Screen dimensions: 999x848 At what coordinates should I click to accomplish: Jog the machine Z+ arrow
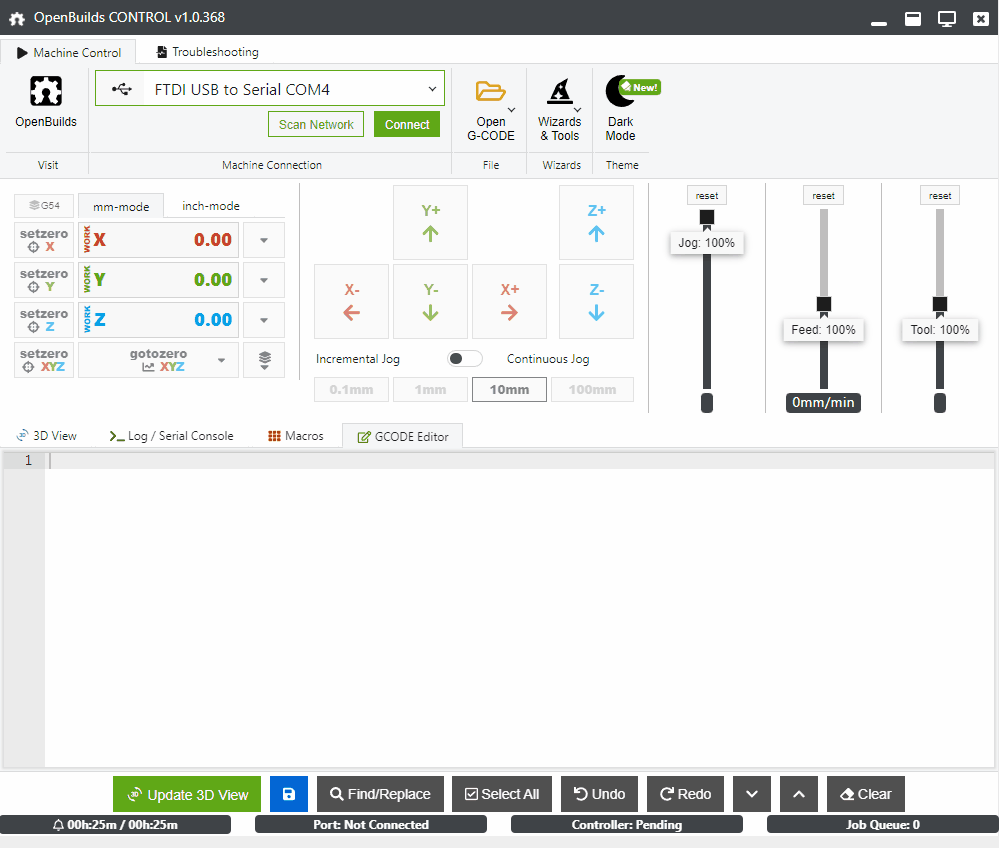pyautogui.click(x=596, y=222)
